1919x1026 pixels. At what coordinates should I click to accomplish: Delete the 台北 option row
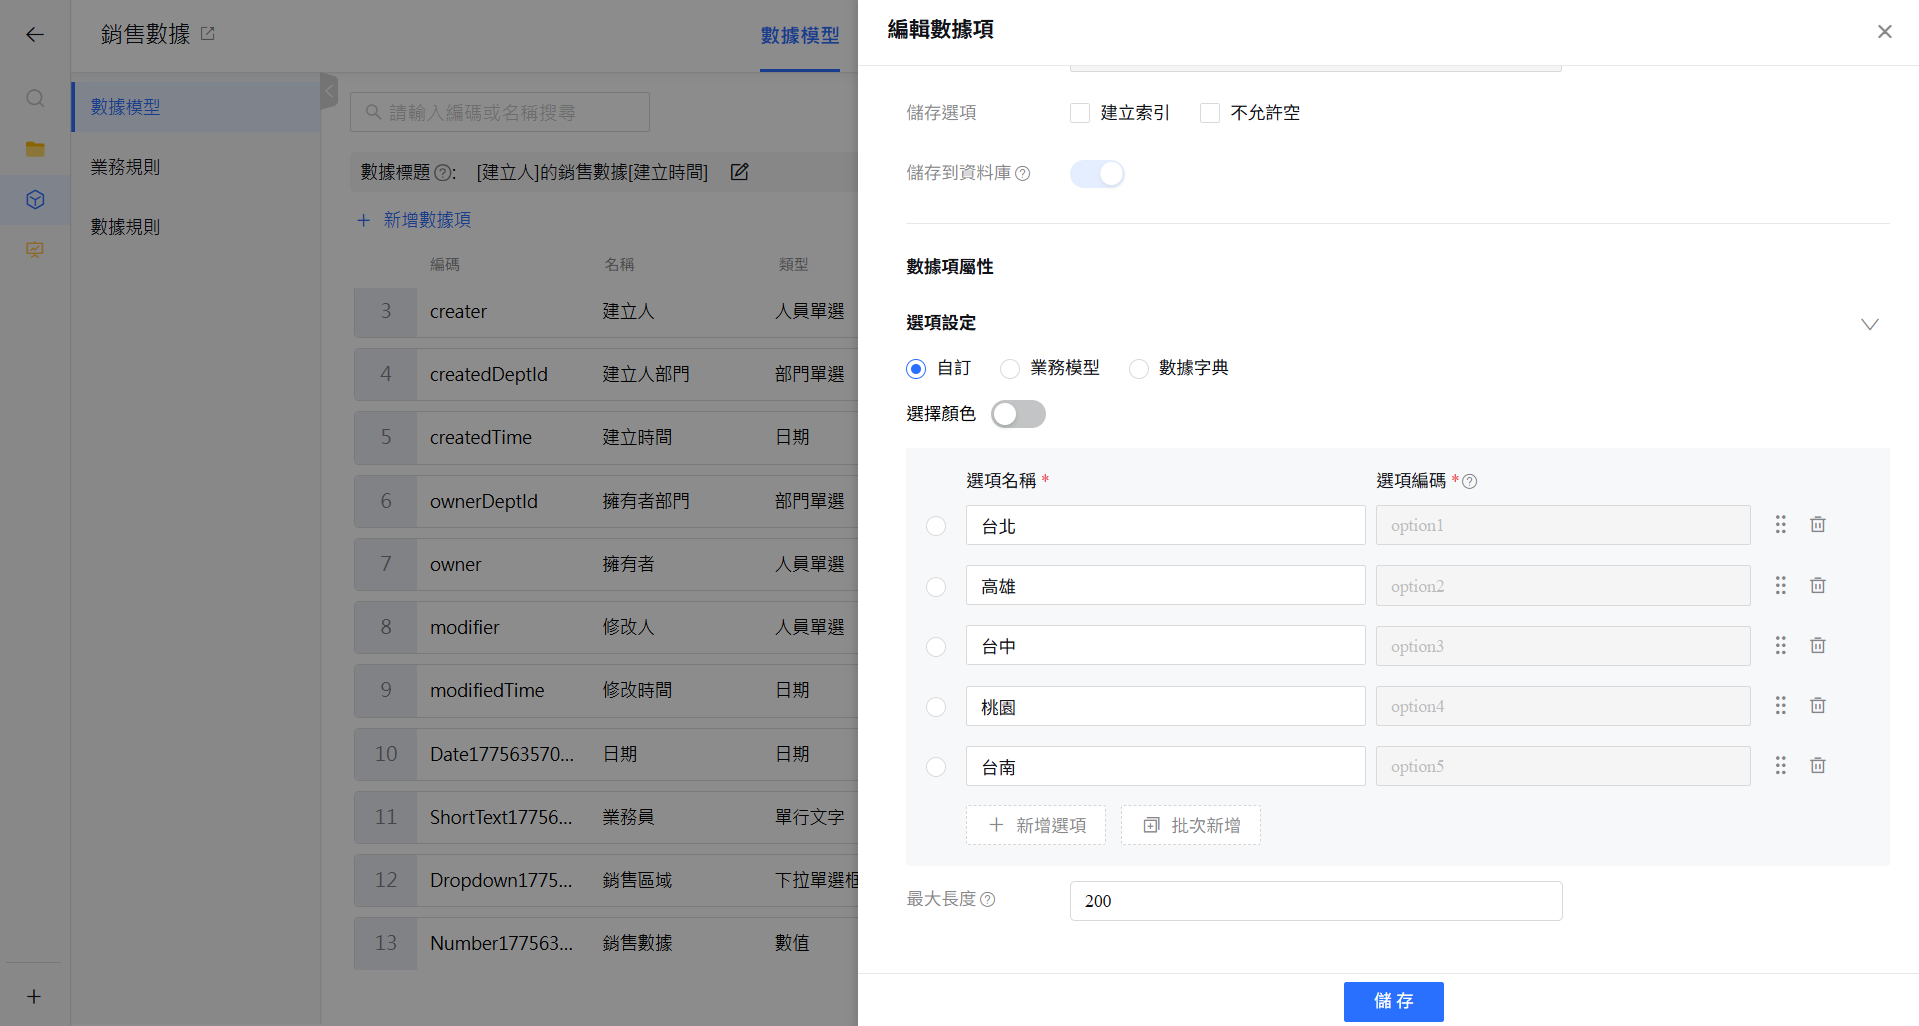click(x=1818, y=524)
